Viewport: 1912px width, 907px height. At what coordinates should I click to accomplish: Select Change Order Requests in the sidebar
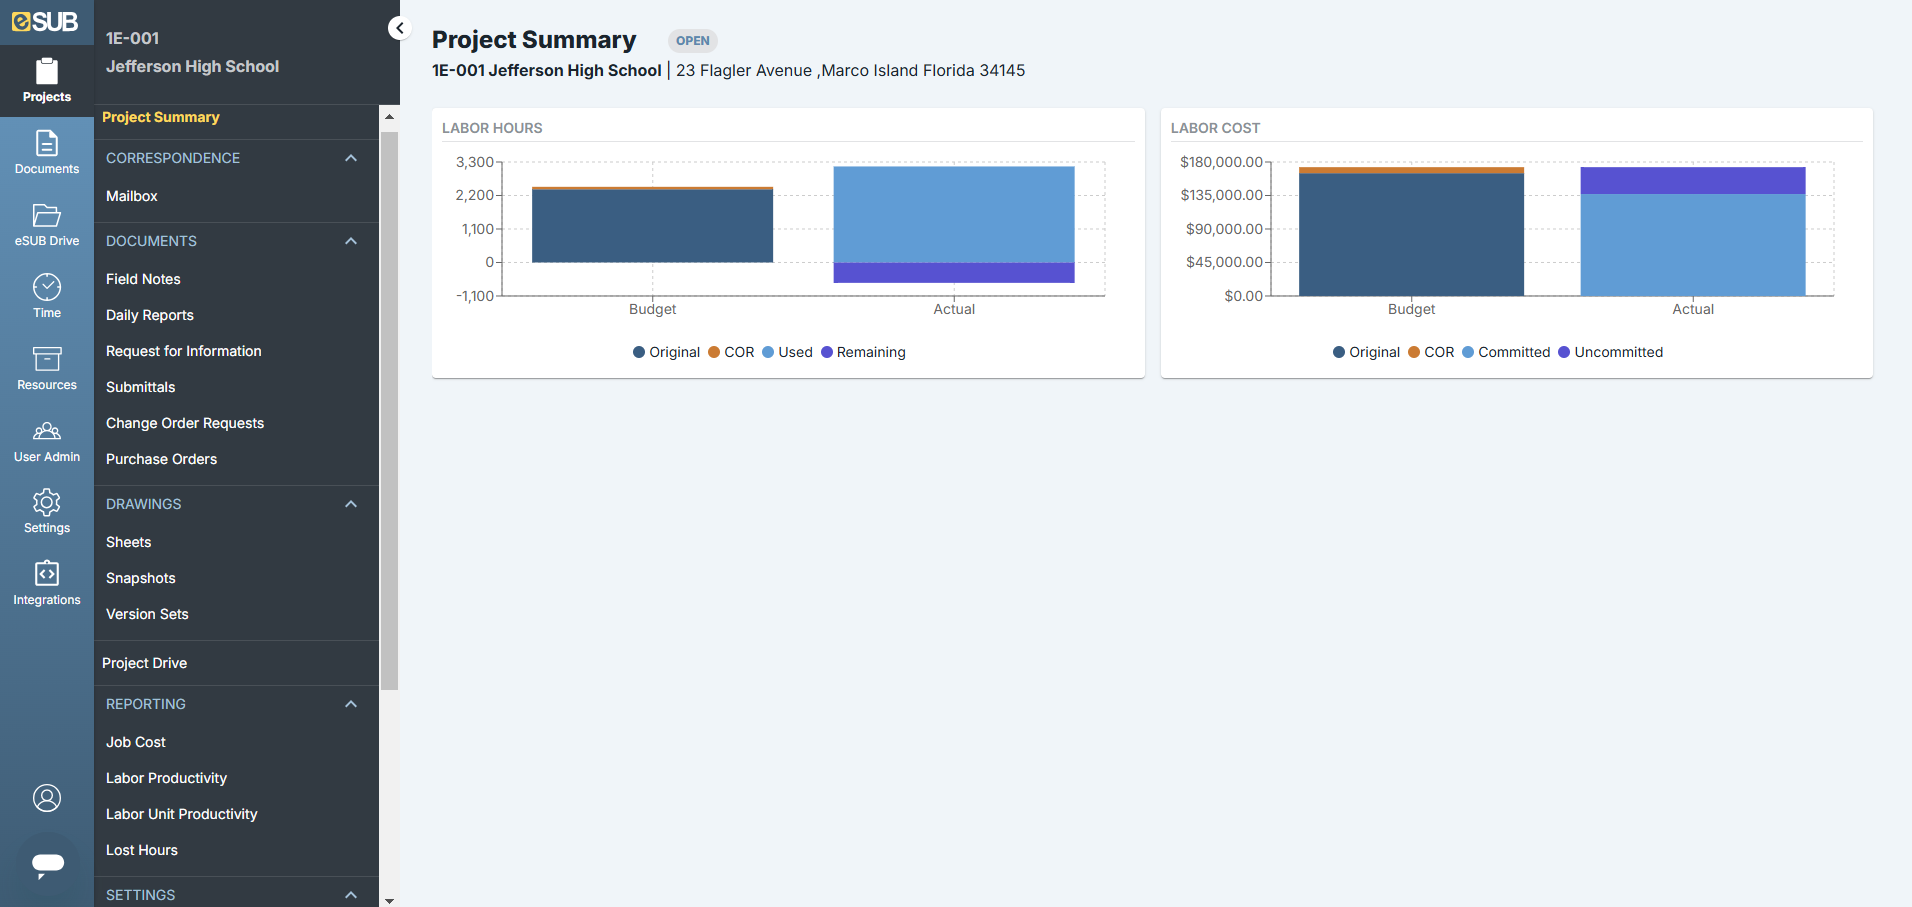(185, 423)
